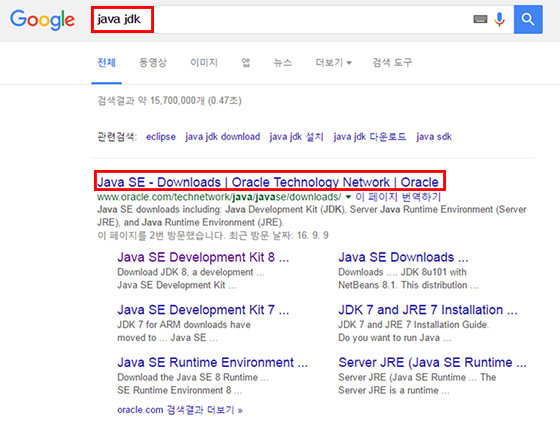Click 이 페이지 번역하기 translate link

398,197
